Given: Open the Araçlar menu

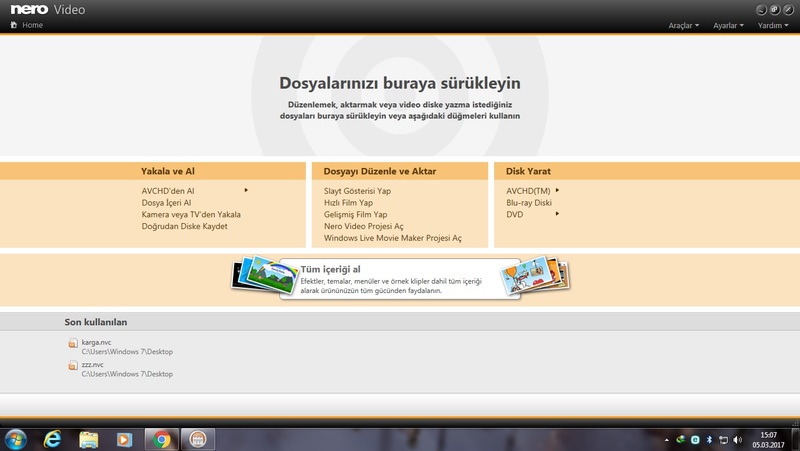Looking at the screenshot, I should pos(684,25).
